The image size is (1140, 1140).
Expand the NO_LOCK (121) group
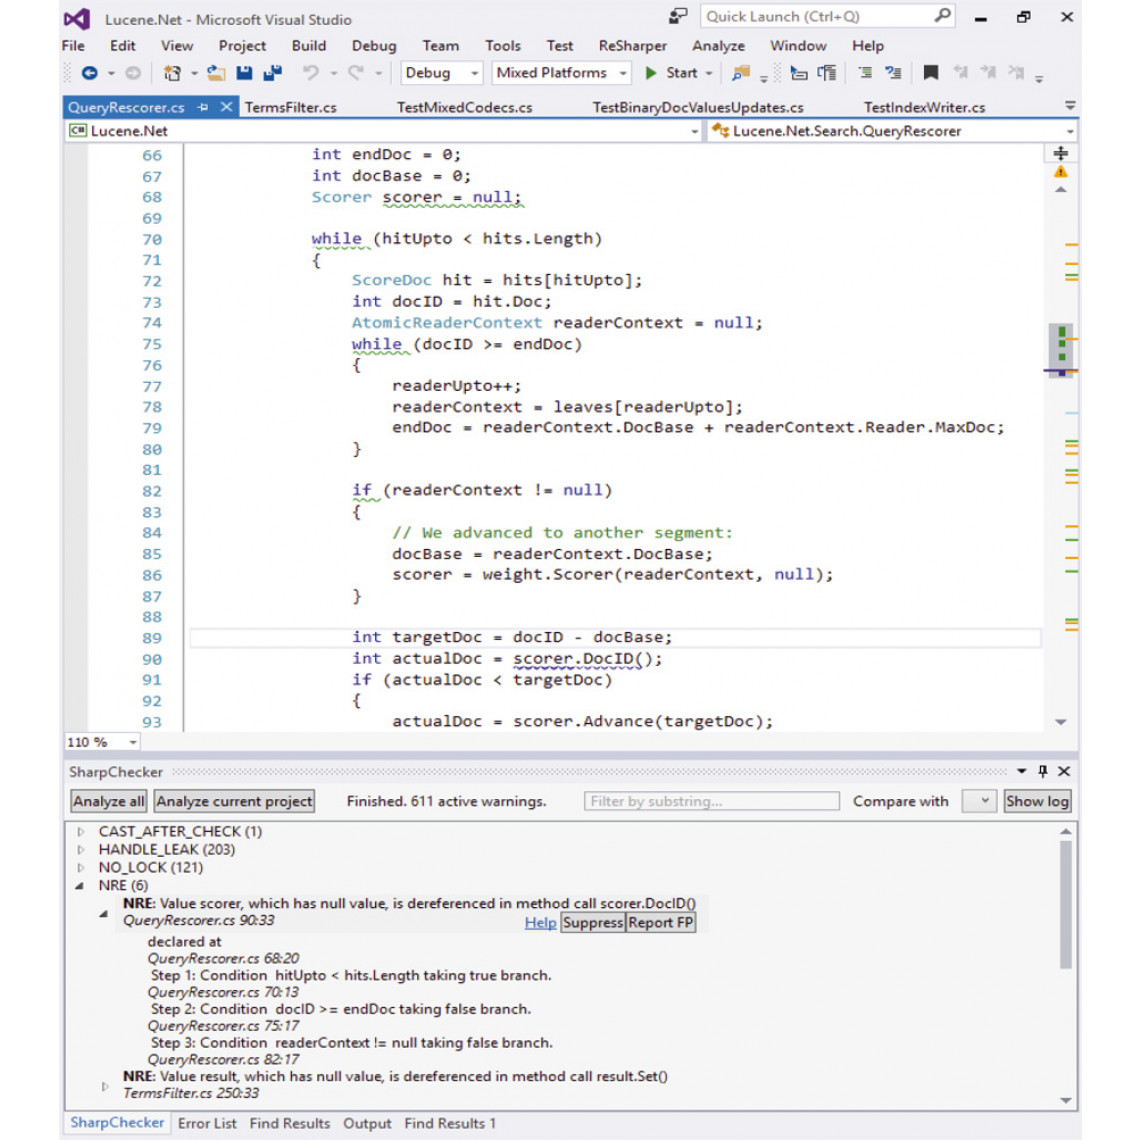click(81, 868)
